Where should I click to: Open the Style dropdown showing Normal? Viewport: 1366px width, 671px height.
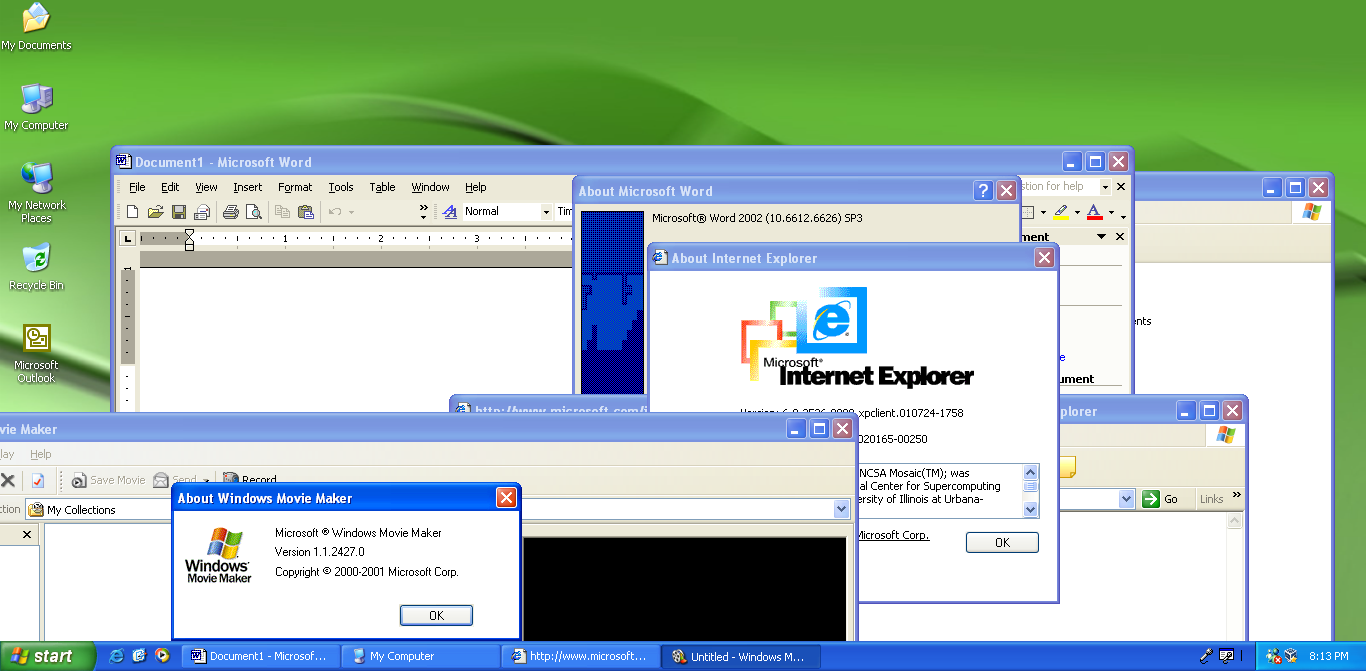pyautogui.click(x=546, y=212)
